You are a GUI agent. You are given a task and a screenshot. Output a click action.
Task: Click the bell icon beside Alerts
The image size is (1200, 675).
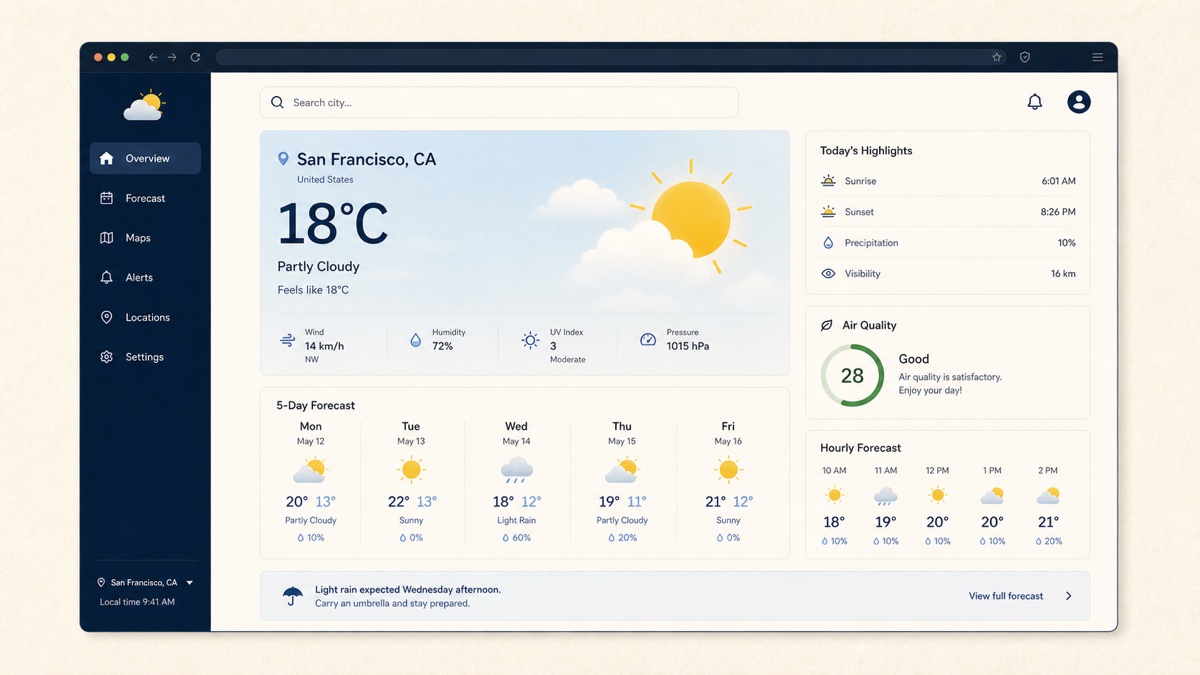click(x=107, y=277)
